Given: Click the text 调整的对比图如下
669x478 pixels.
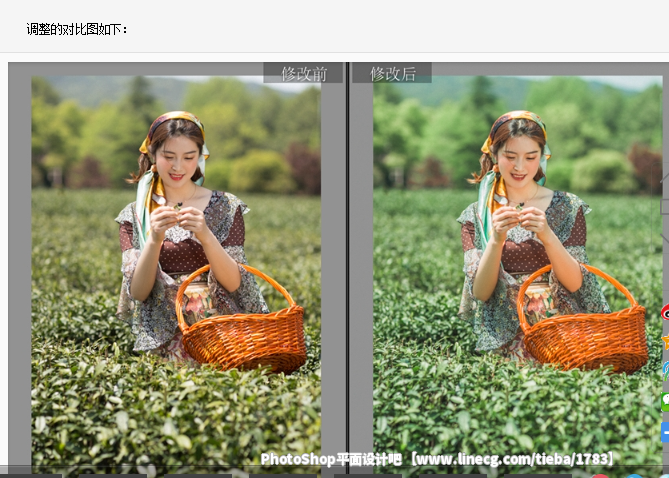Looking at the screenshot, I should 77,29.
